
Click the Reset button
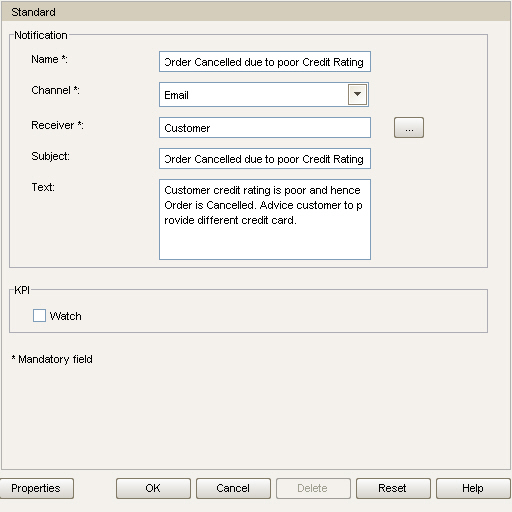[x=393, y=488]
